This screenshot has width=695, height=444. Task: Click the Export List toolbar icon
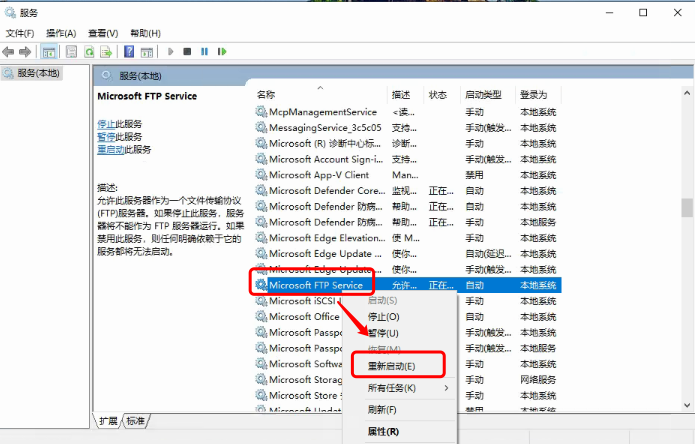(x=106, y=51)
